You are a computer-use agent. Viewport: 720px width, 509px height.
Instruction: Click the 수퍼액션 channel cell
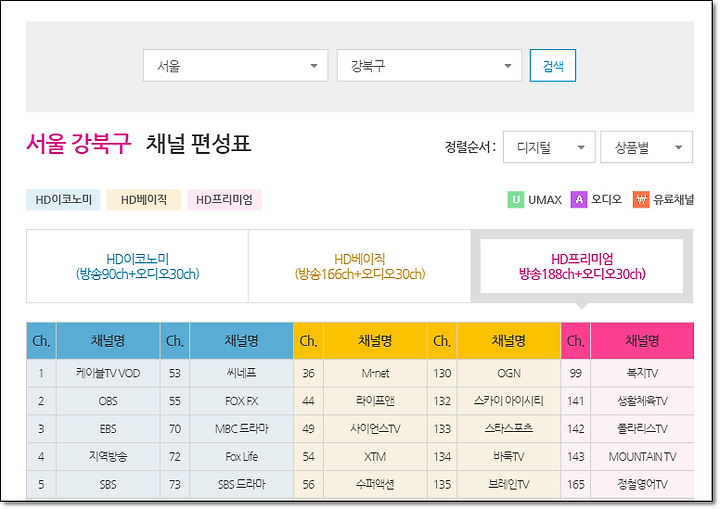pyautogui.click(x=375, y=485)
